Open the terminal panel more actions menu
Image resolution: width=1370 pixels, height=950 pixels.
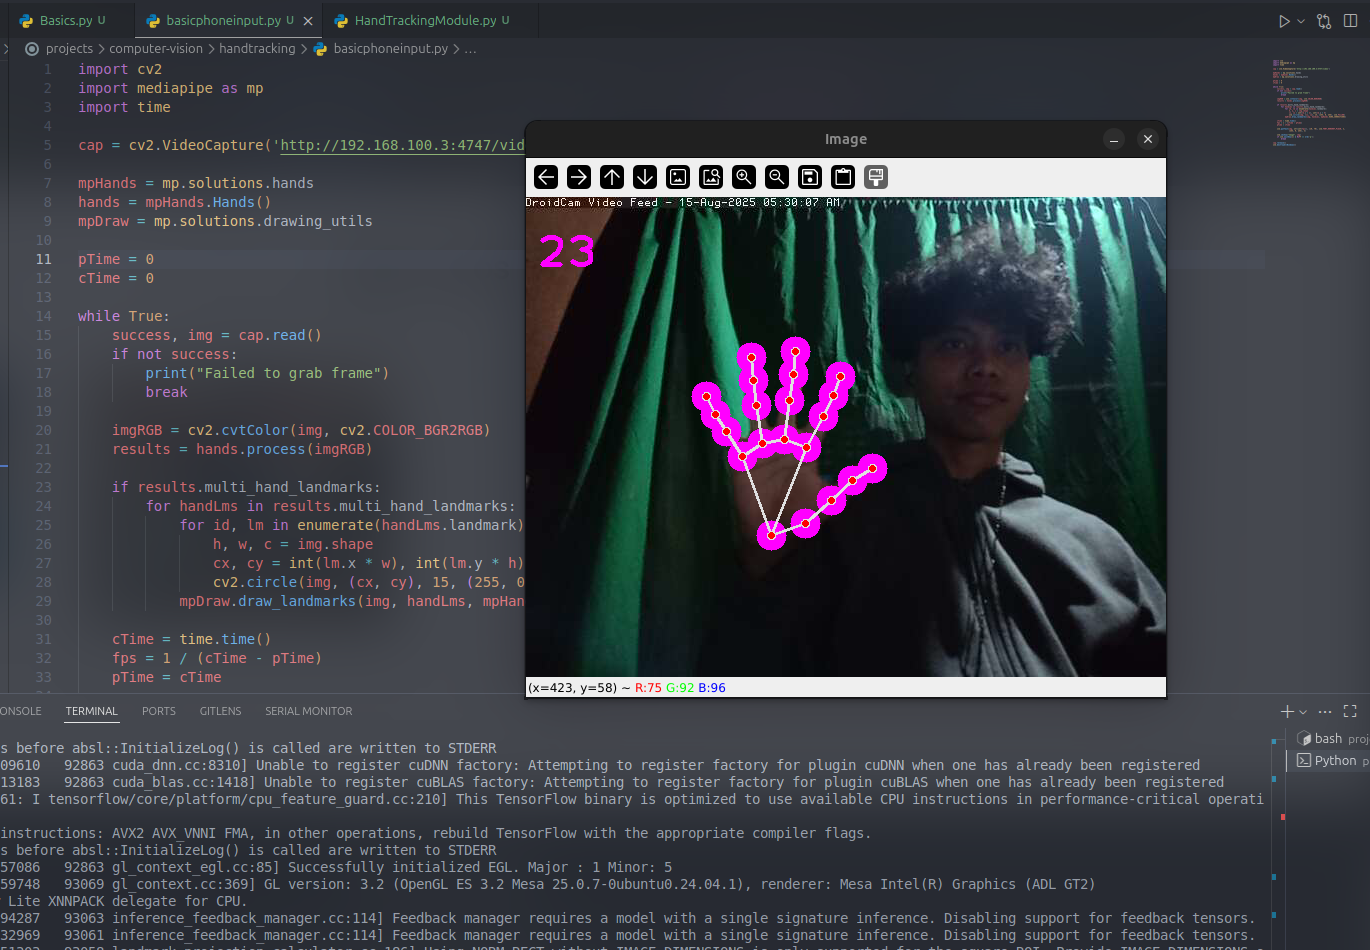[1325, 711]
